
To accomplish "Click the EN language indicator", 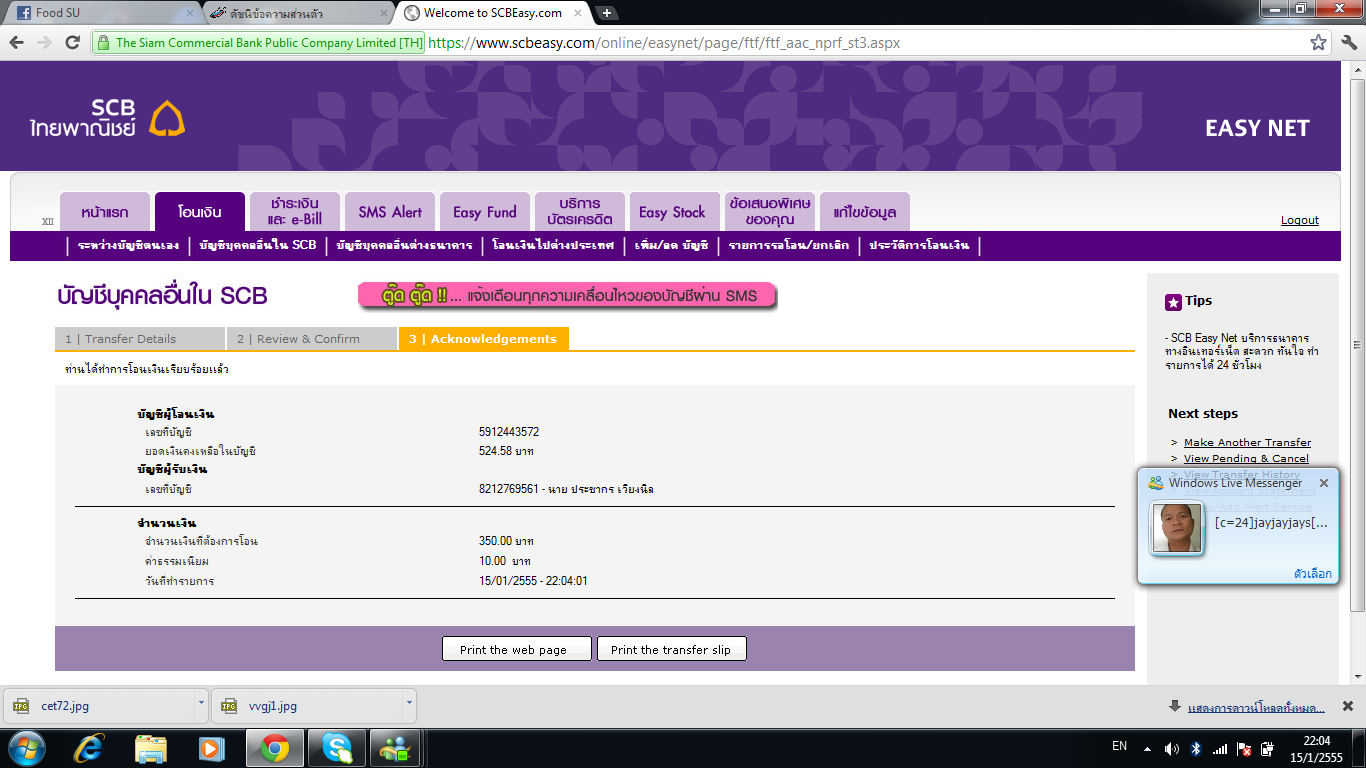I will [1120, 746].
